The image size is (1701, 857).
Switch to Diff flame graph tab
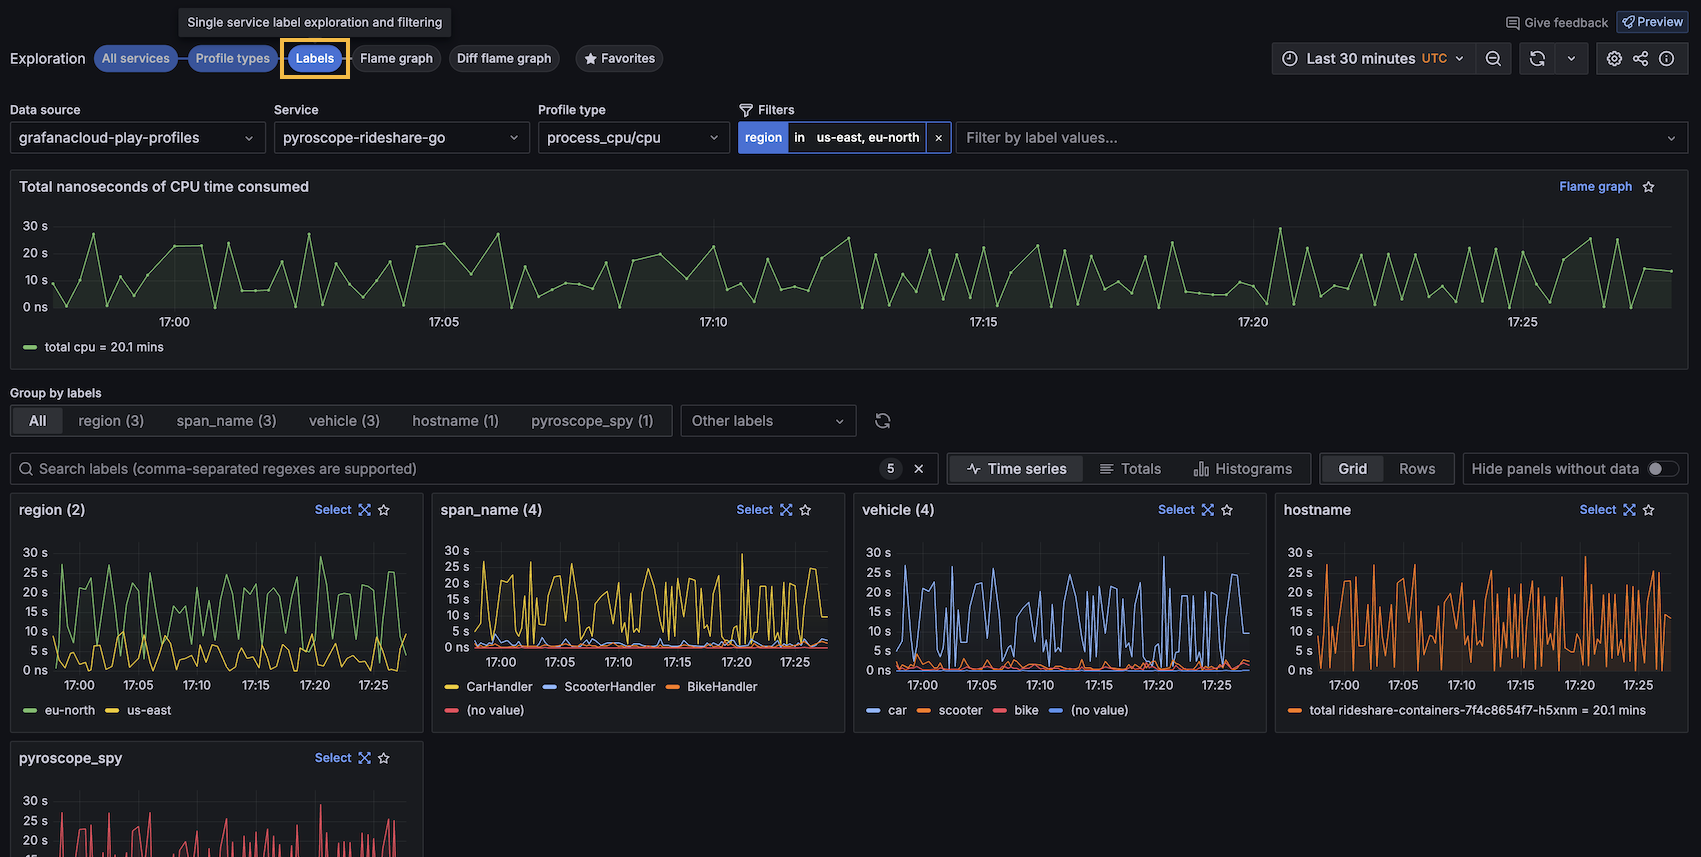click(504, 59)
